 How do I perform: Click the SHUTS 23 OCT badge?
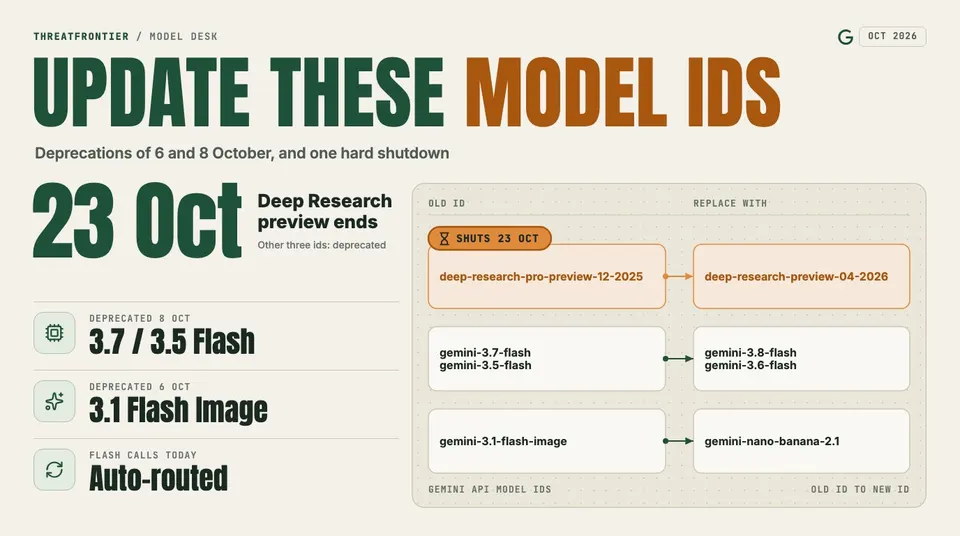point(489,238)
